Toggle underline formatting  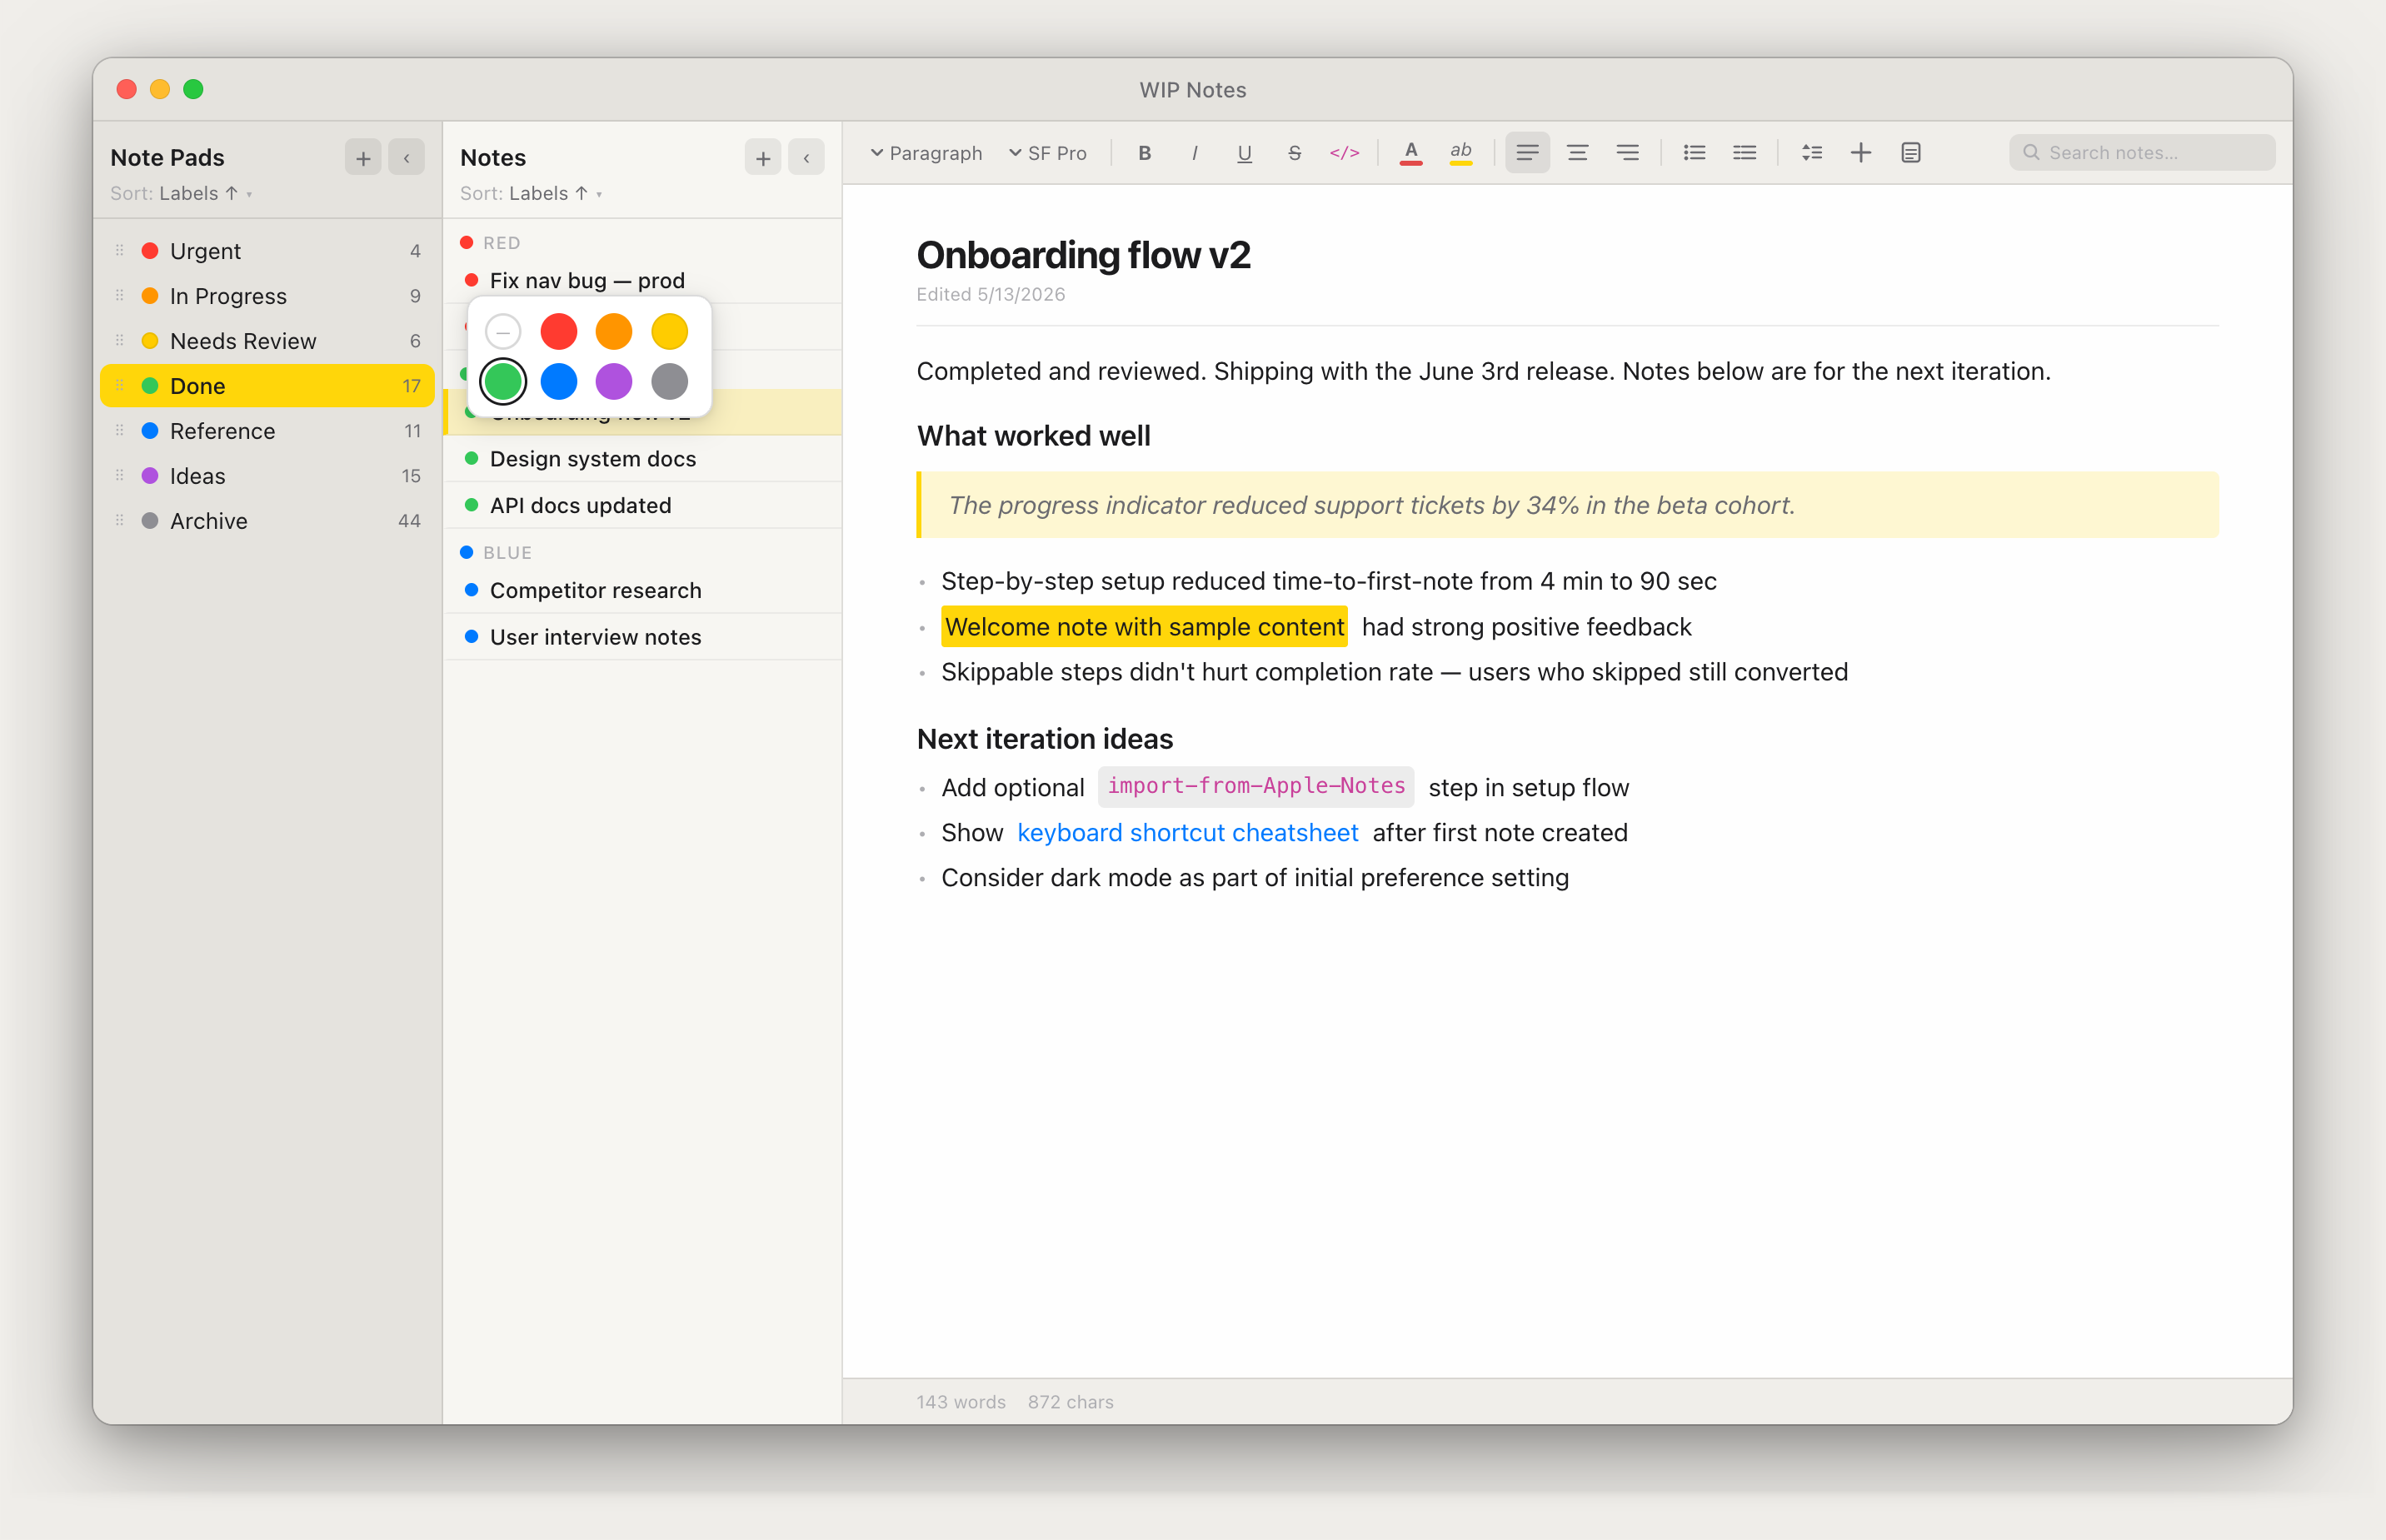1244,153
